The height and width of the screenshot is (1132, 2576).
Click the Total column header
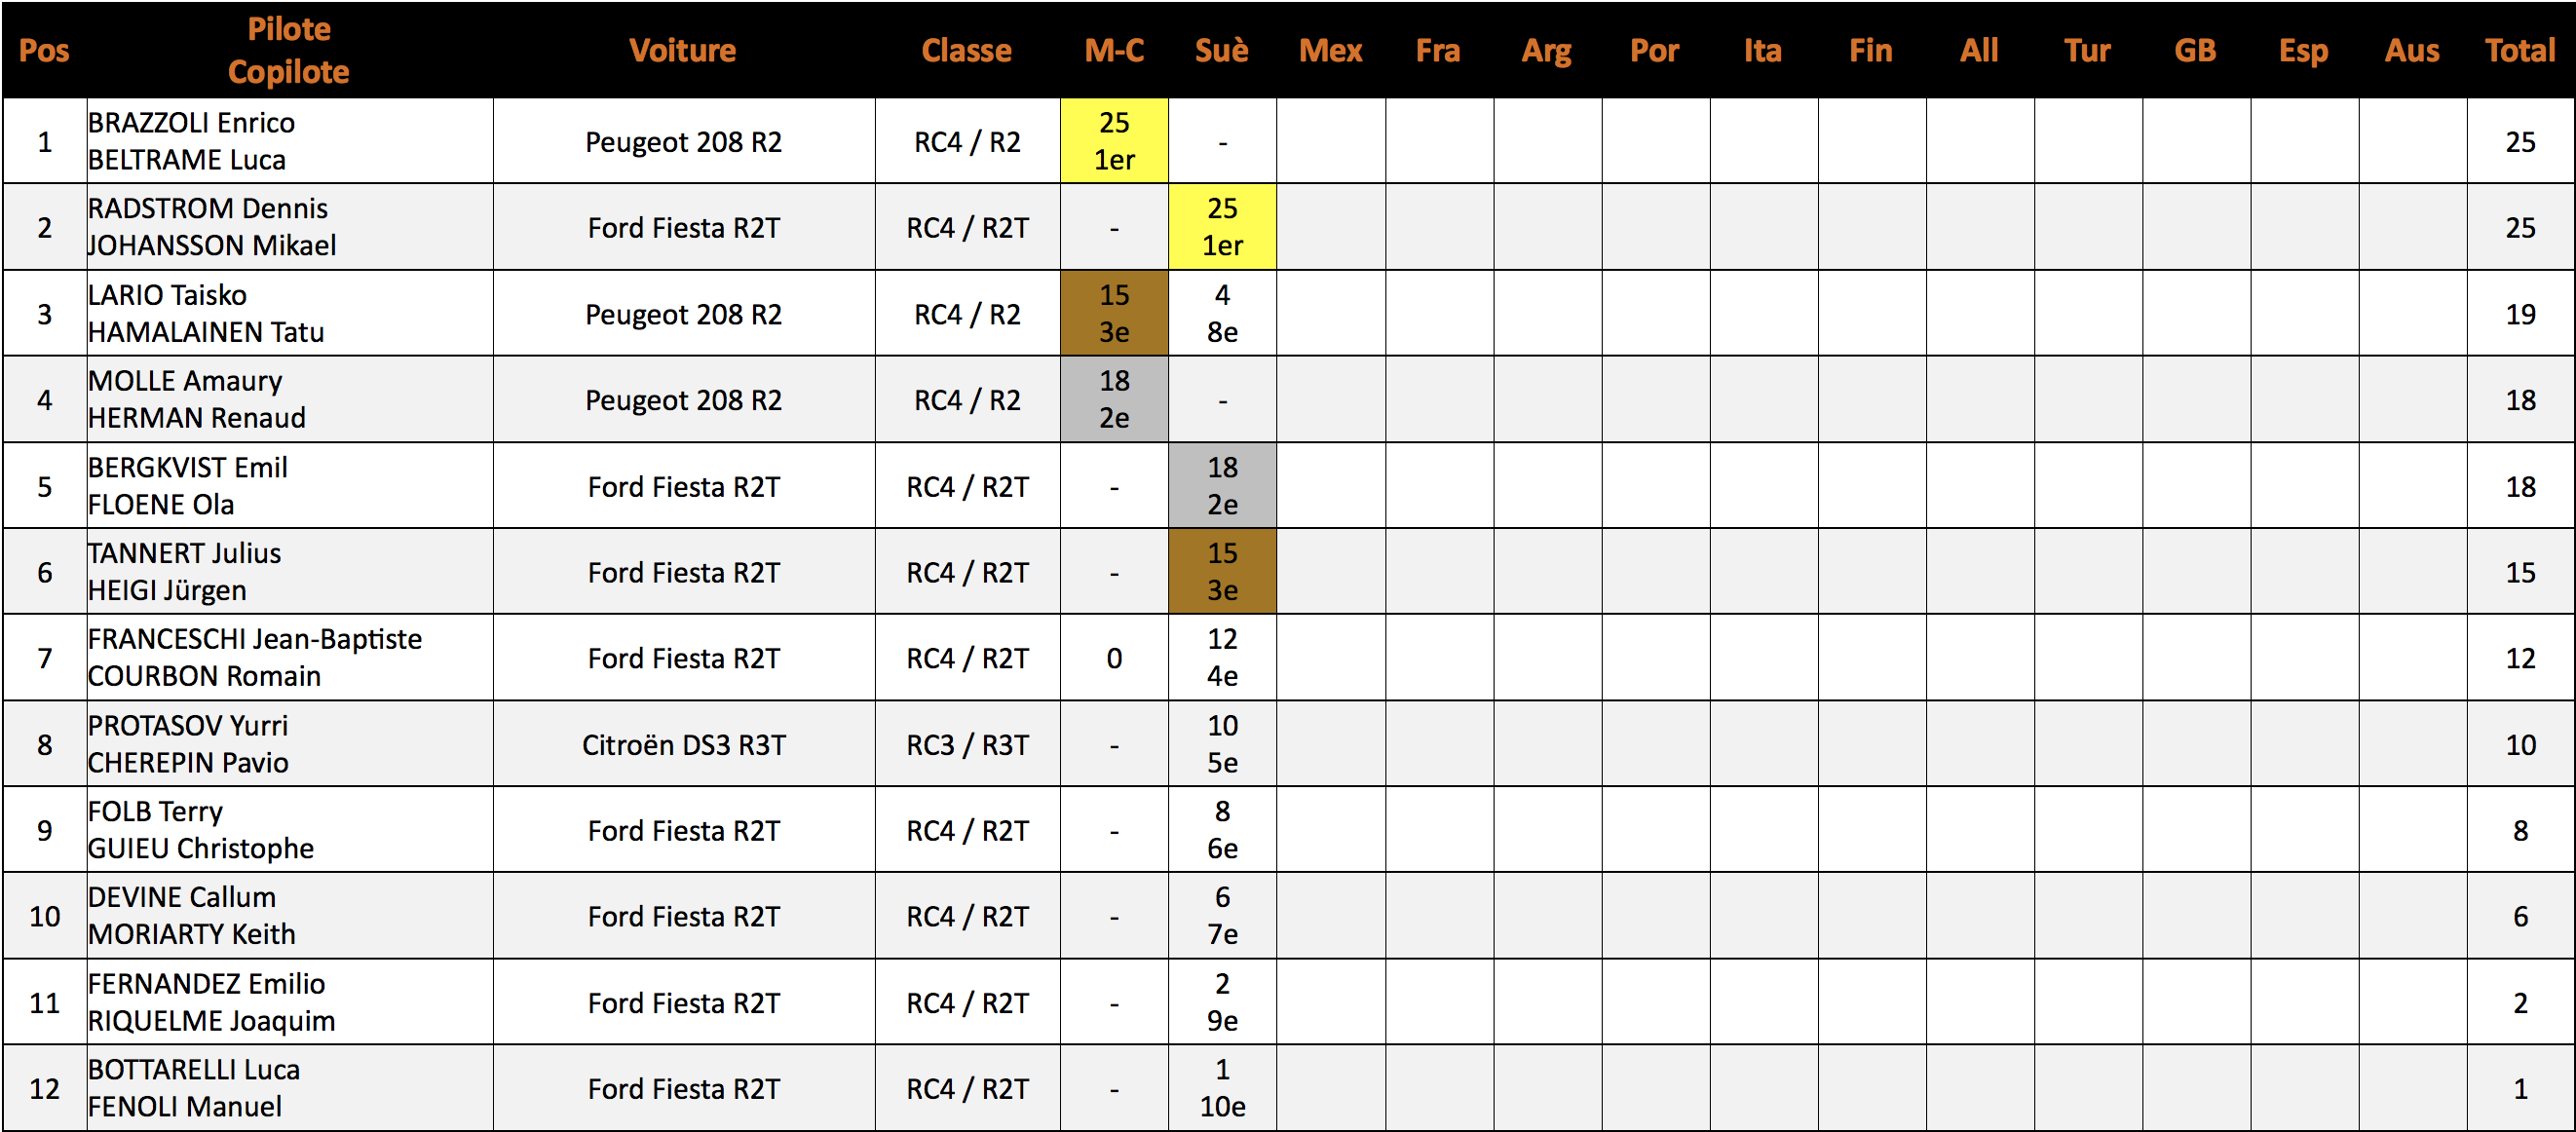tap(2519, 50)
